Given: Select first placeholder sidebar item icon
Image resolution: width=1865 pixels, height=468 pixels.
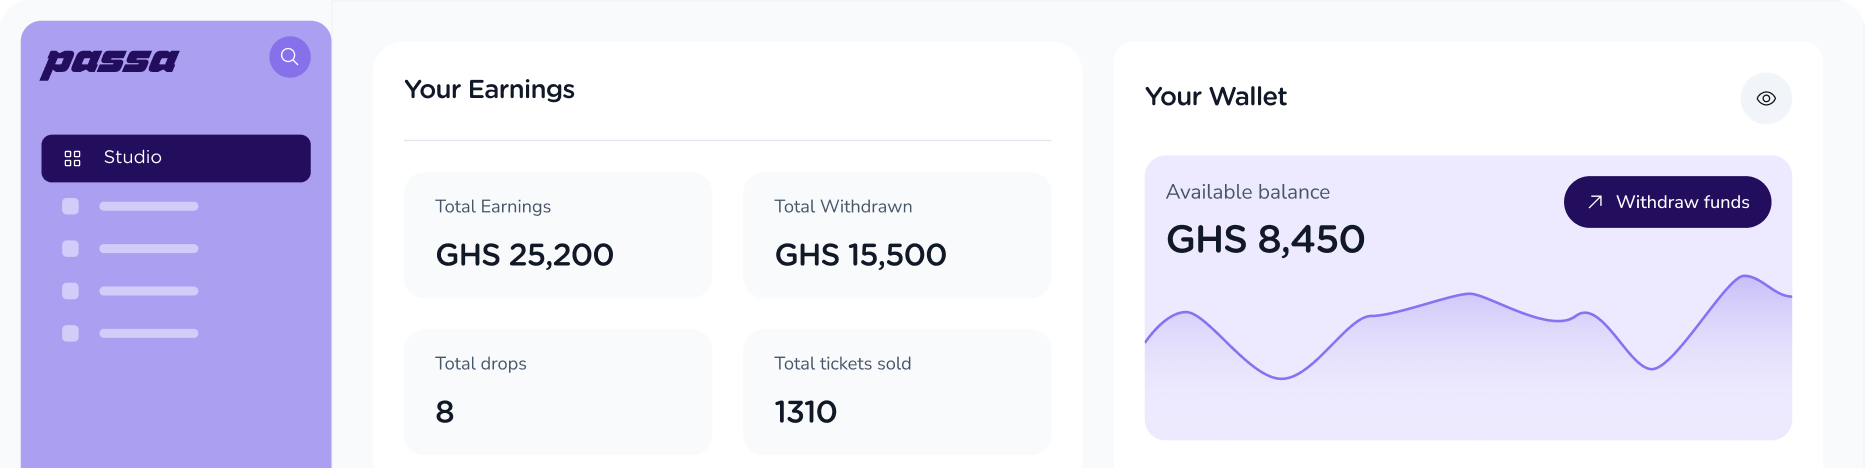Looking at the screenshot, I should click(x=70, y=206).
